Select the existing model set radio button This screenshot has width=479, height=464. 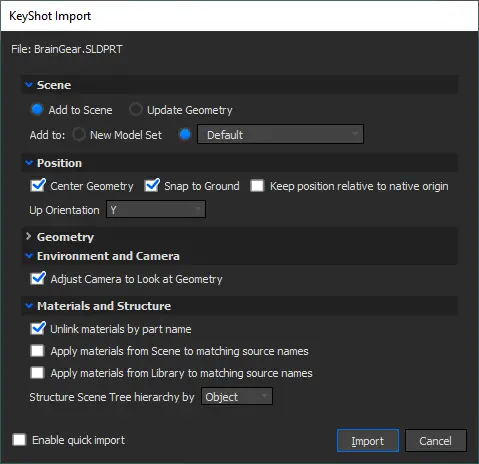click(185, 135)
